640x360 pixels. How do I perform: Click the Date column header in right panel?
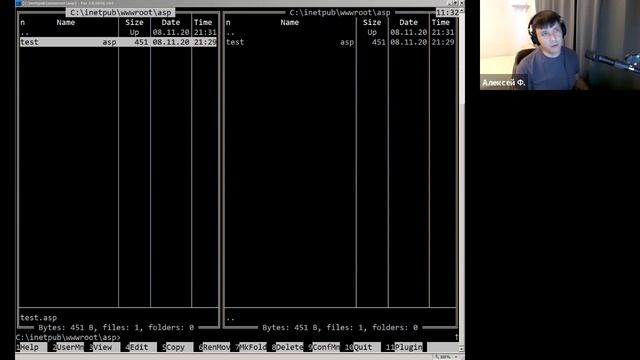(x=409, y=22)
